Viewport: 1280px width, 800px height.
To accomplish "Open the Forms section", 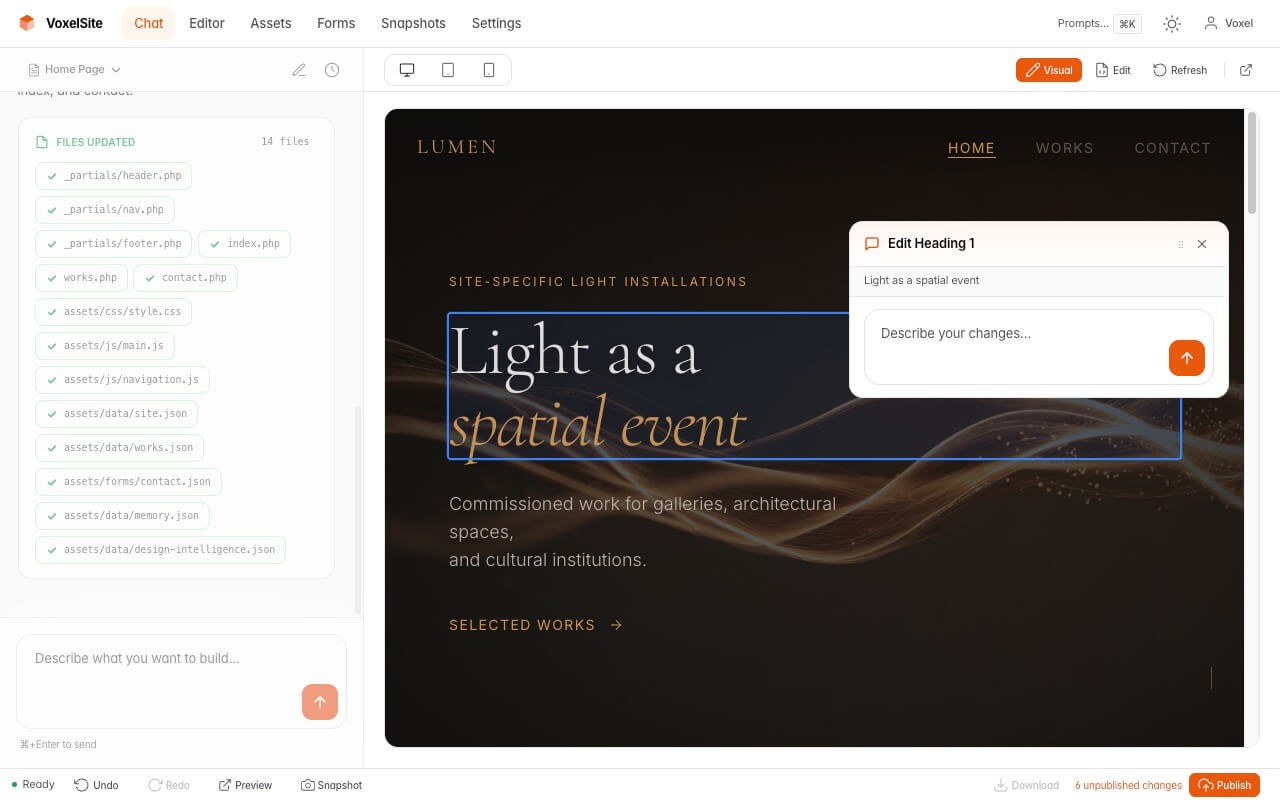I will 335,23.
